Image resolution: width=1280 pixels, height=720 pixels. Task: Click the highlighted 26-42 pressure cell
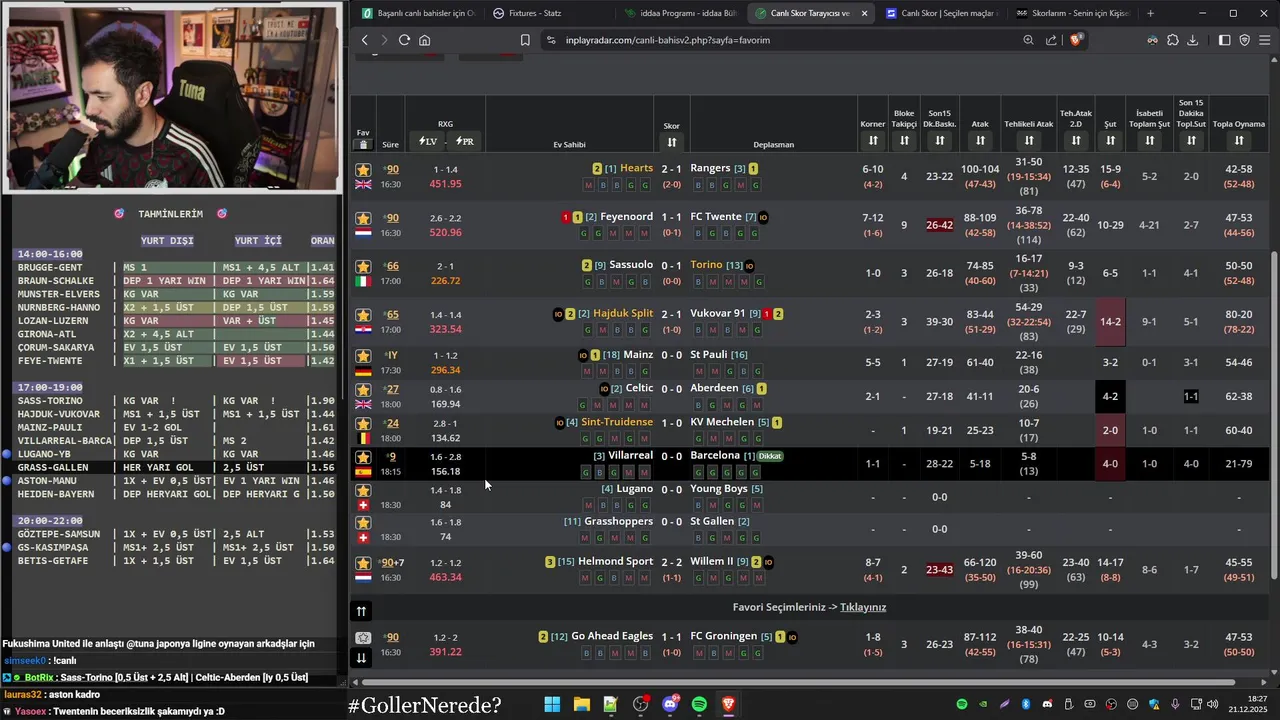[939, 225]
